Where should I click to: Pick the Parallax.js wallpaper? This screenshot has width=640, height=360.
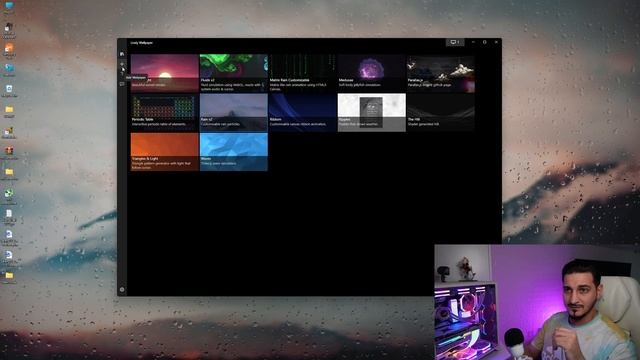pos(440,73)
